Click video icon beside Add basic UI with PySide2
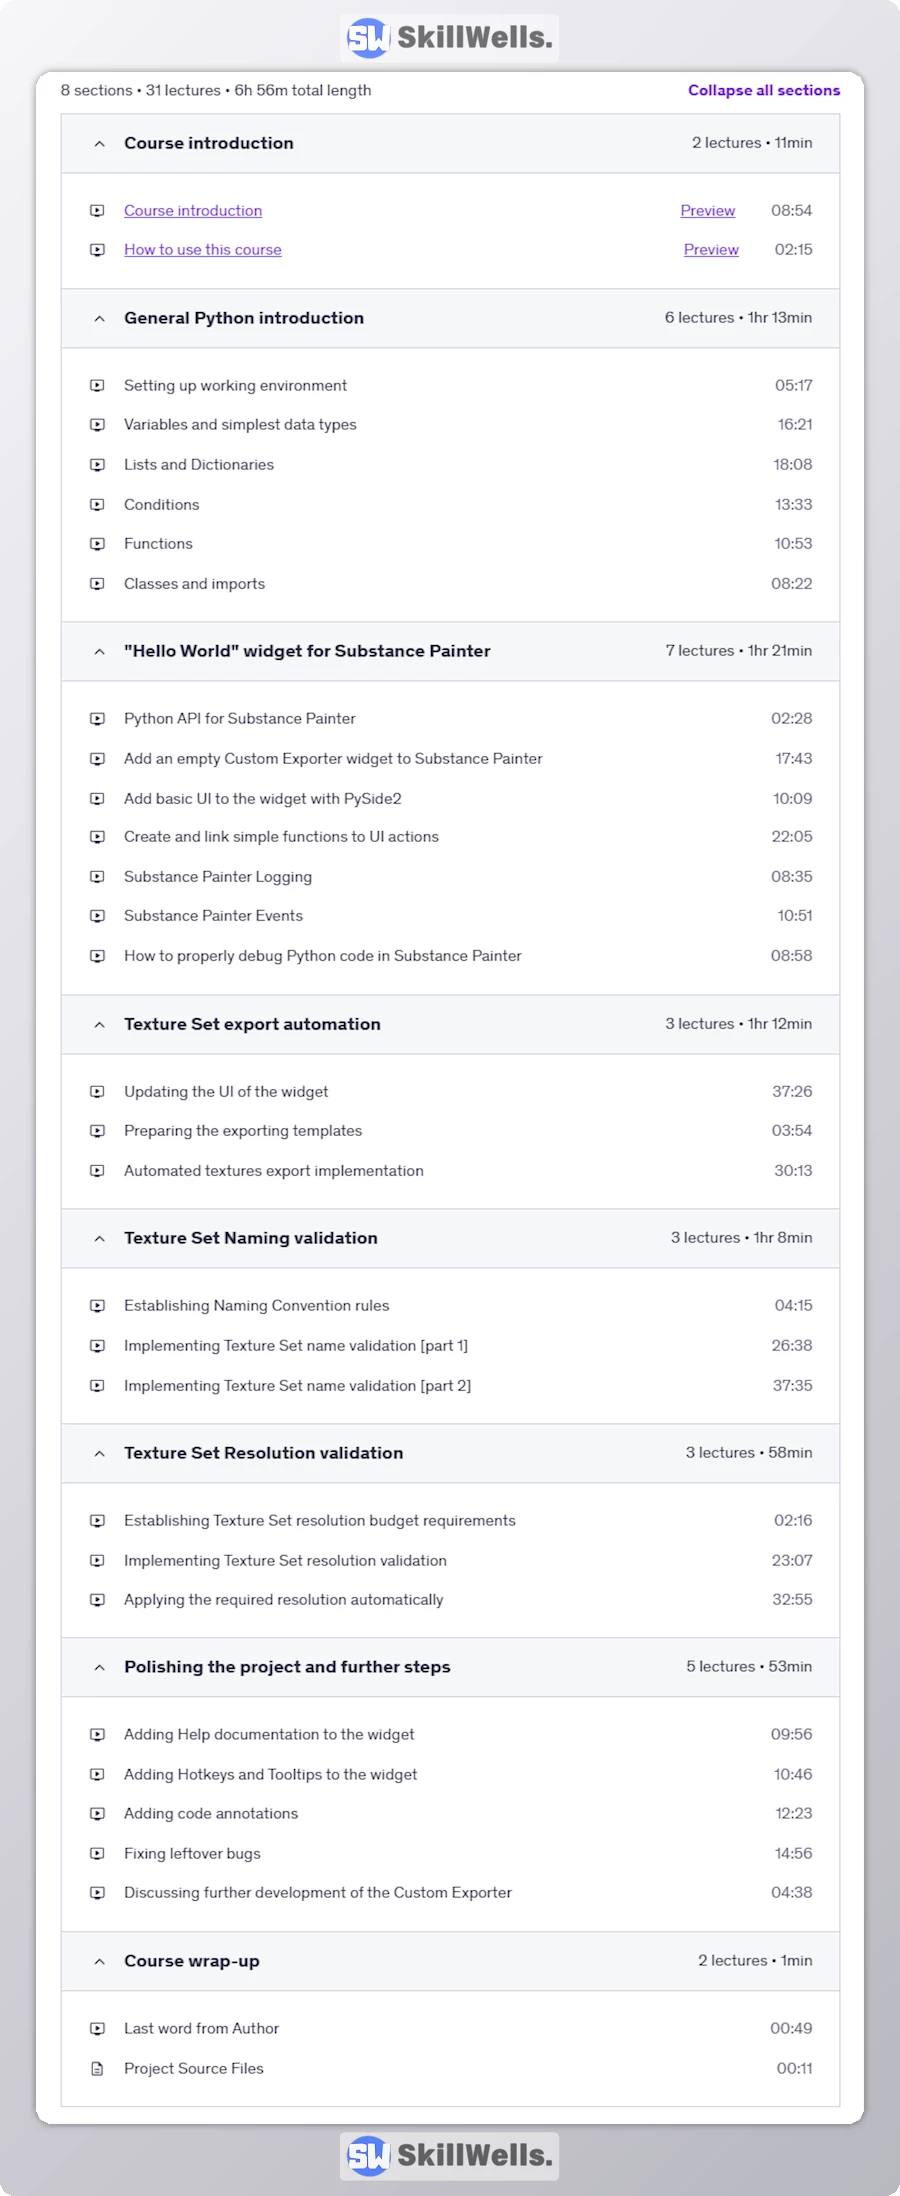900x2196 pixels. (x=97, y=799)
